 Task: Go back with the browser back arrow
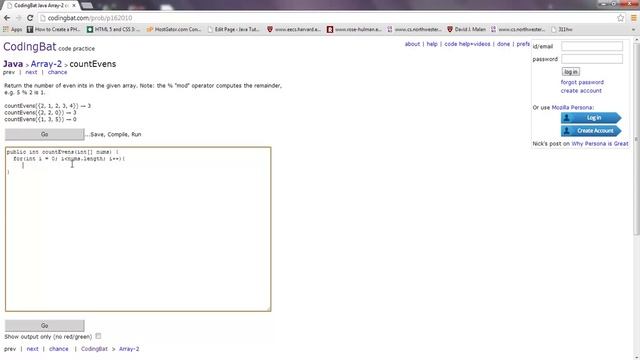(7, 18)
